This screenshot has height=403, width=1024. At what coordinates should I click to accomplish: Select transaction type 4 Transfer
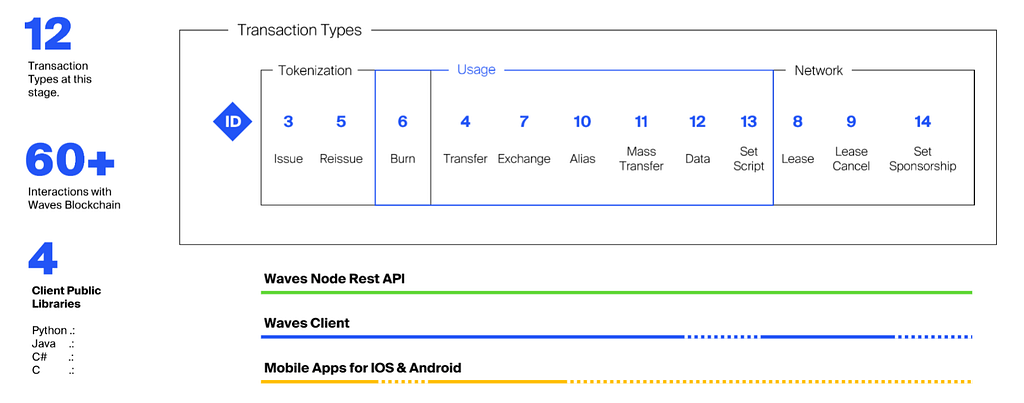tap(465, 140)
